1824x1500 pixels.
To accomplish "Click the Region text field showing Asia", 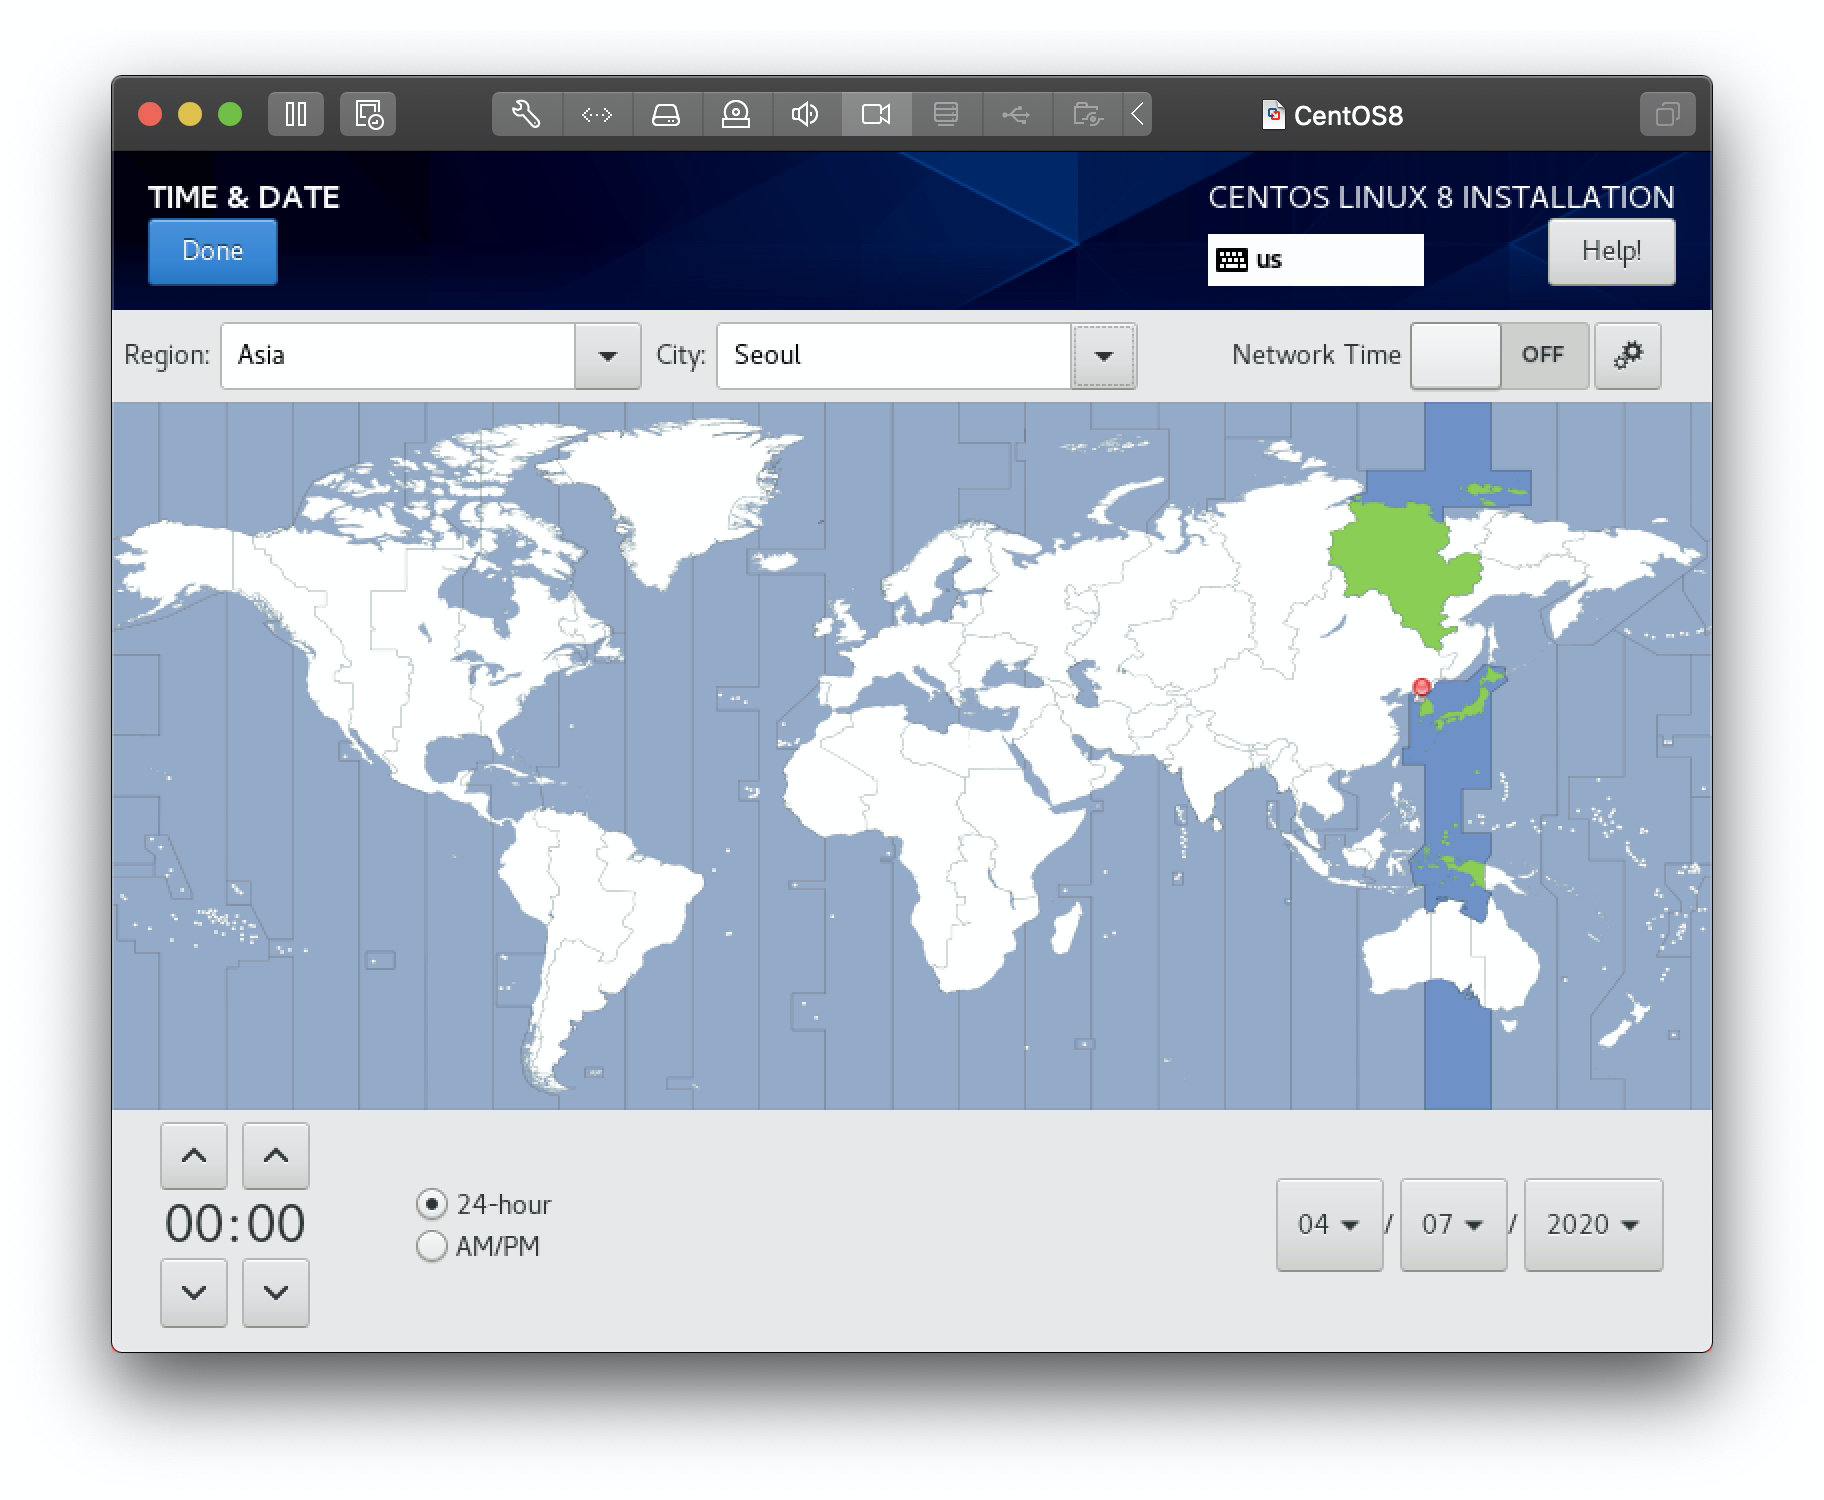I will (x=398, y=356).
